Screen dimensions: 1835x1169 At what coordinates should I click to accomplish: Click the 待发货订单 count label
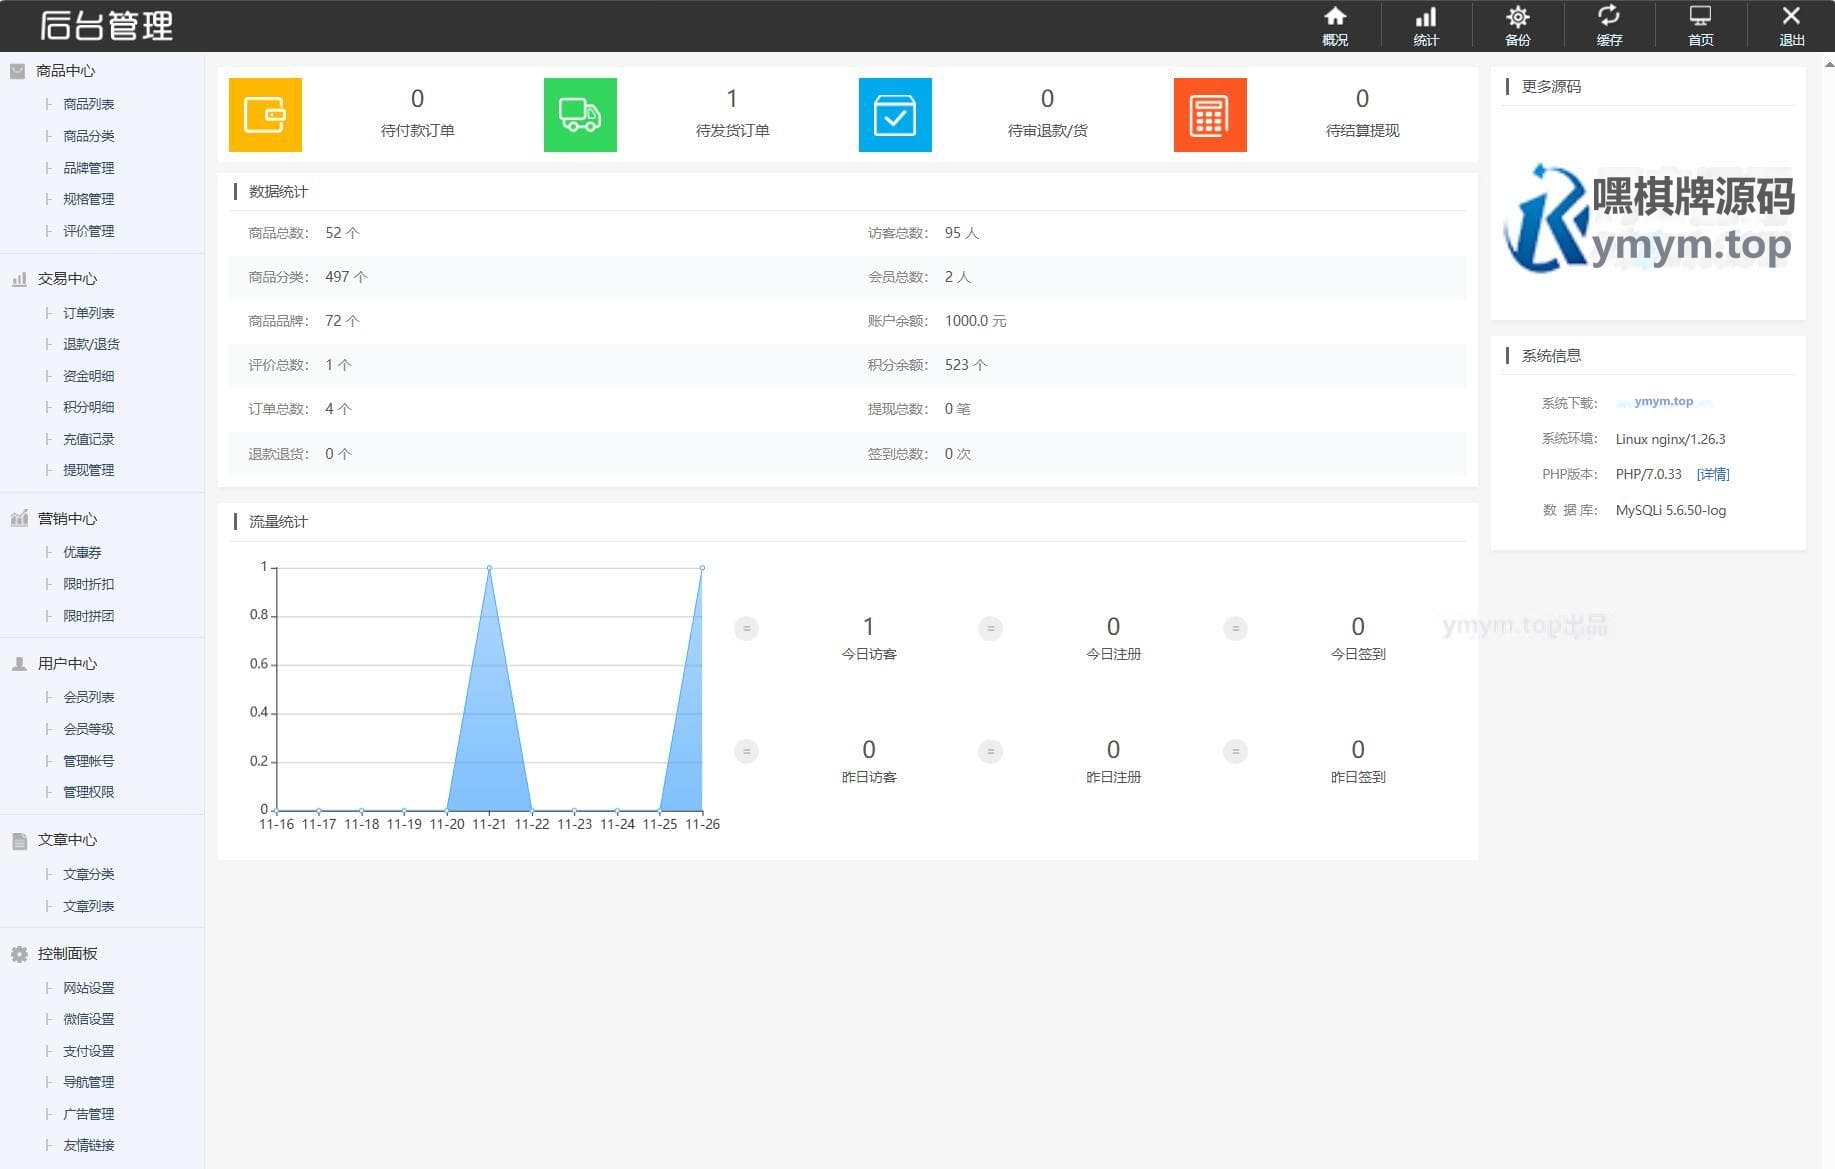click(x=732, y=131)
